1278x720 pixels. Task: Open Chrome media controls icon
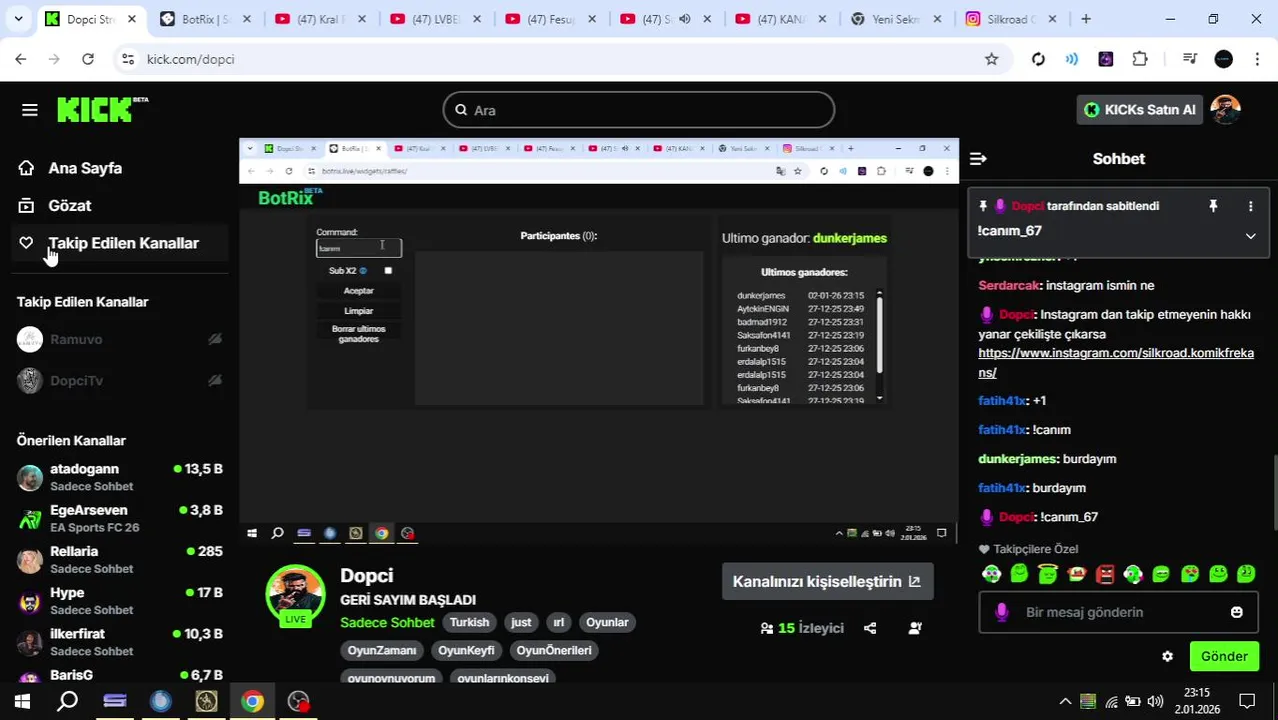(x=1189, y=59)
